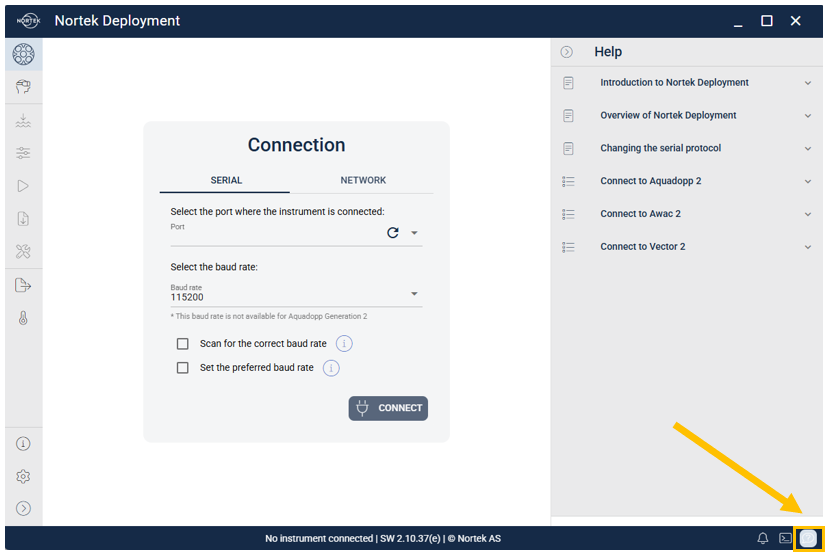Toggle the help icon in status bar
The height and width of the screenshot is (555, 828).
808,538
